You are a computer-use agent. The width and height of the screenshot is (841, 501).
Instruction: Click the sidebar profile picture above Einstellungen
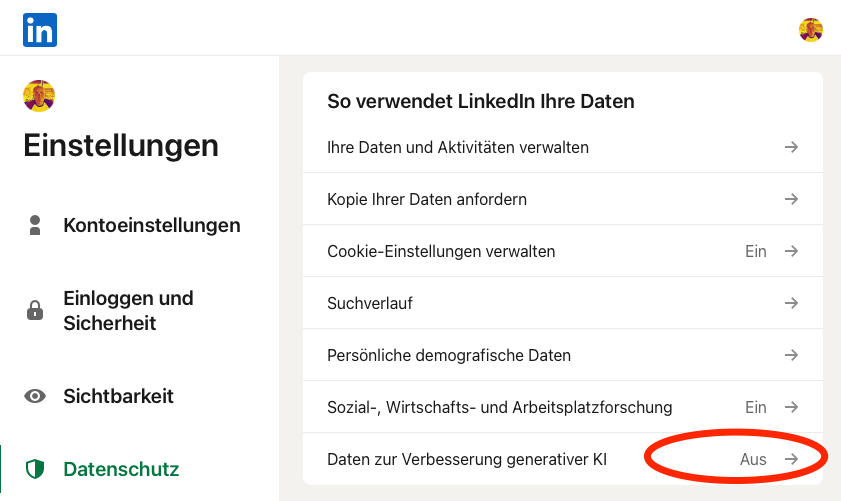39,96
